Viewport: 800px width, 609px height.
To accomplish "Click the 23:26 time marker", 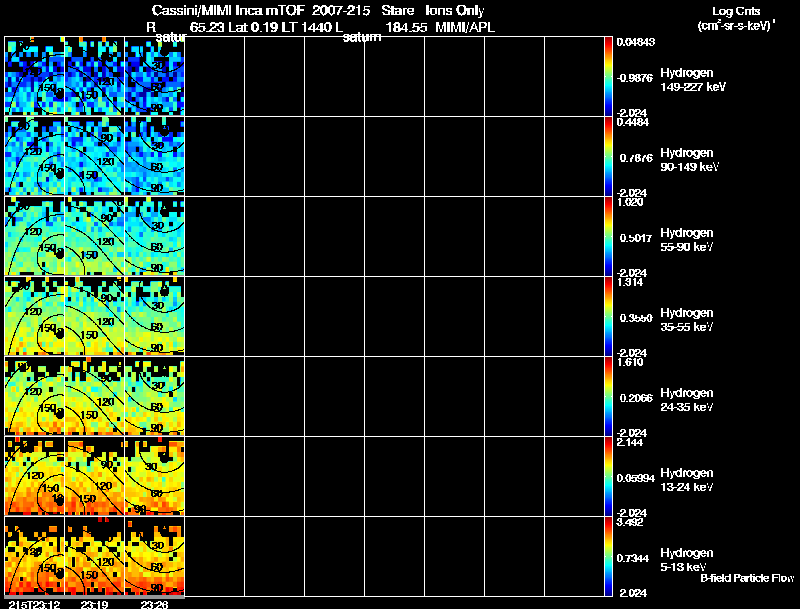I will tap(155, 604).
